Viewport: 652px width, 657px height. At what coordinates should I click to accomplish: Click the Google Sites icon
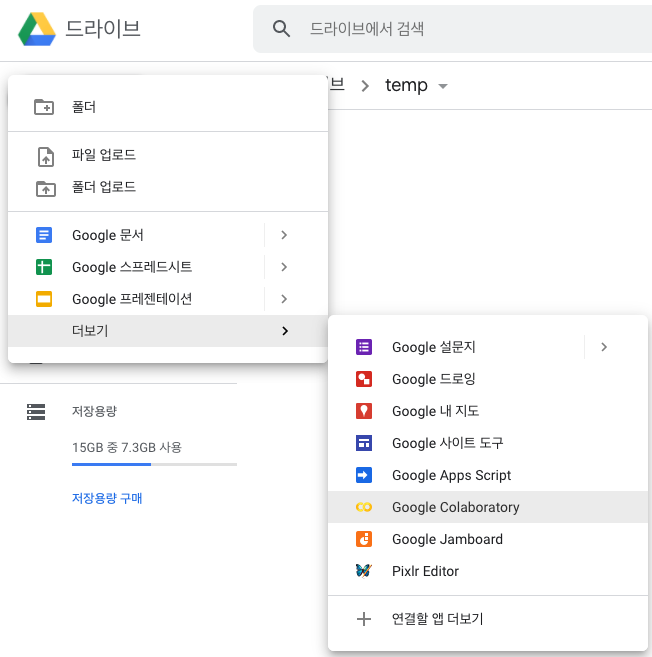[364, 443]
